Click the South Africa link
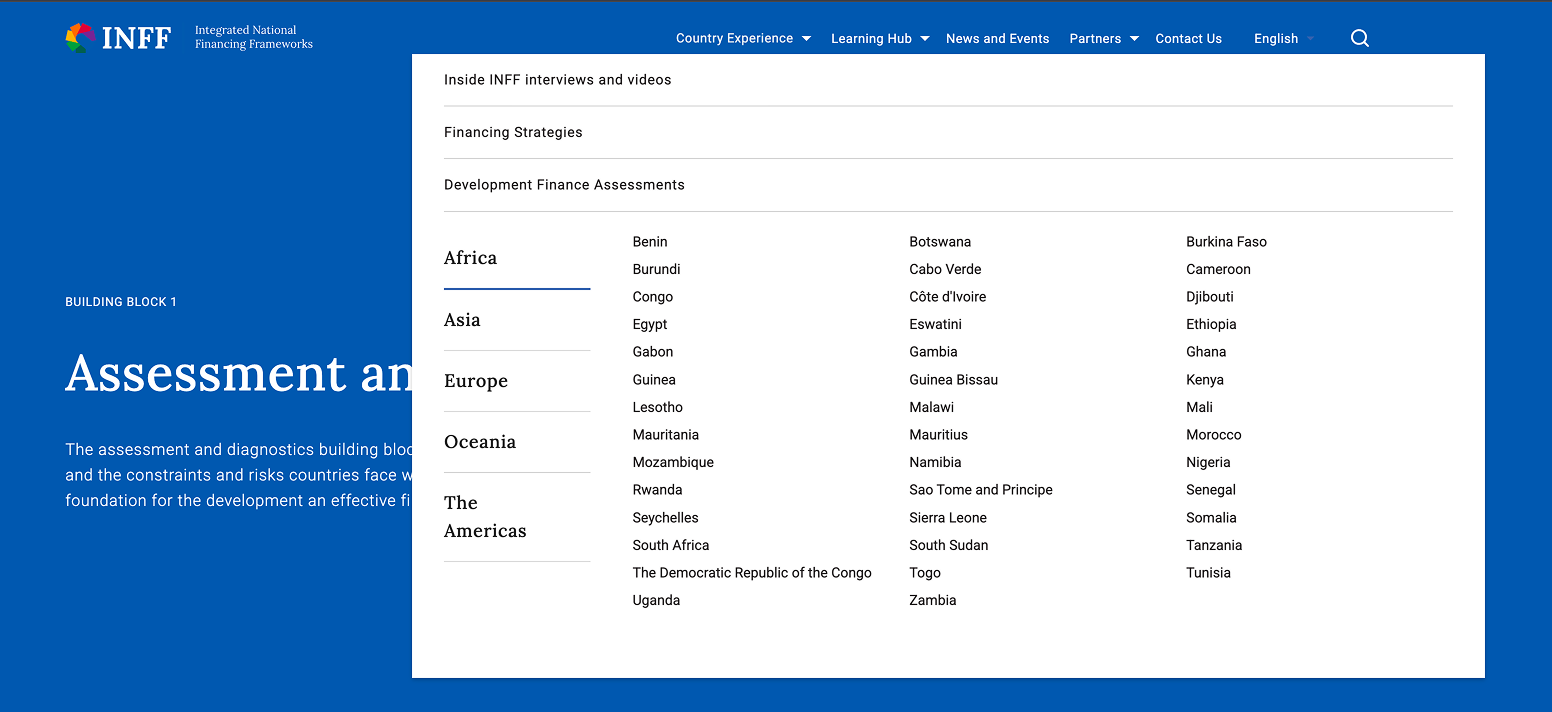Image resolution: width=1552 pixels, height=712 pixels. [x=671, y=545]
